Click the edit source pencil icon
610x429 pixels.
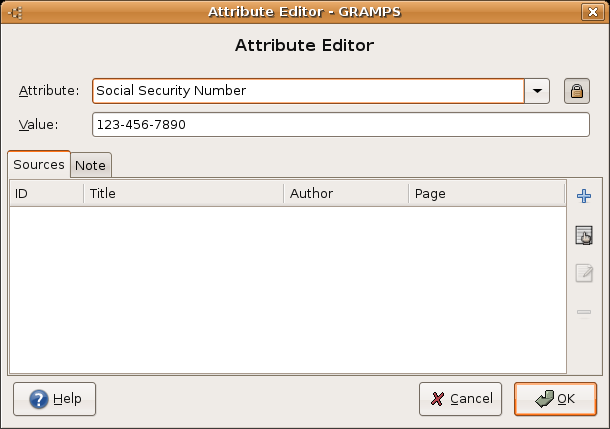pyautogui.click(x=584, y=274)
